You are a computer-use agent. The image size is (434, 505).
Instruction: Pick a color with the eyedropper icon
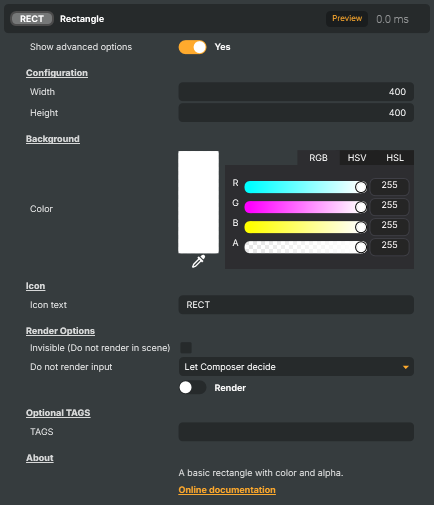[x=198, y=262]
